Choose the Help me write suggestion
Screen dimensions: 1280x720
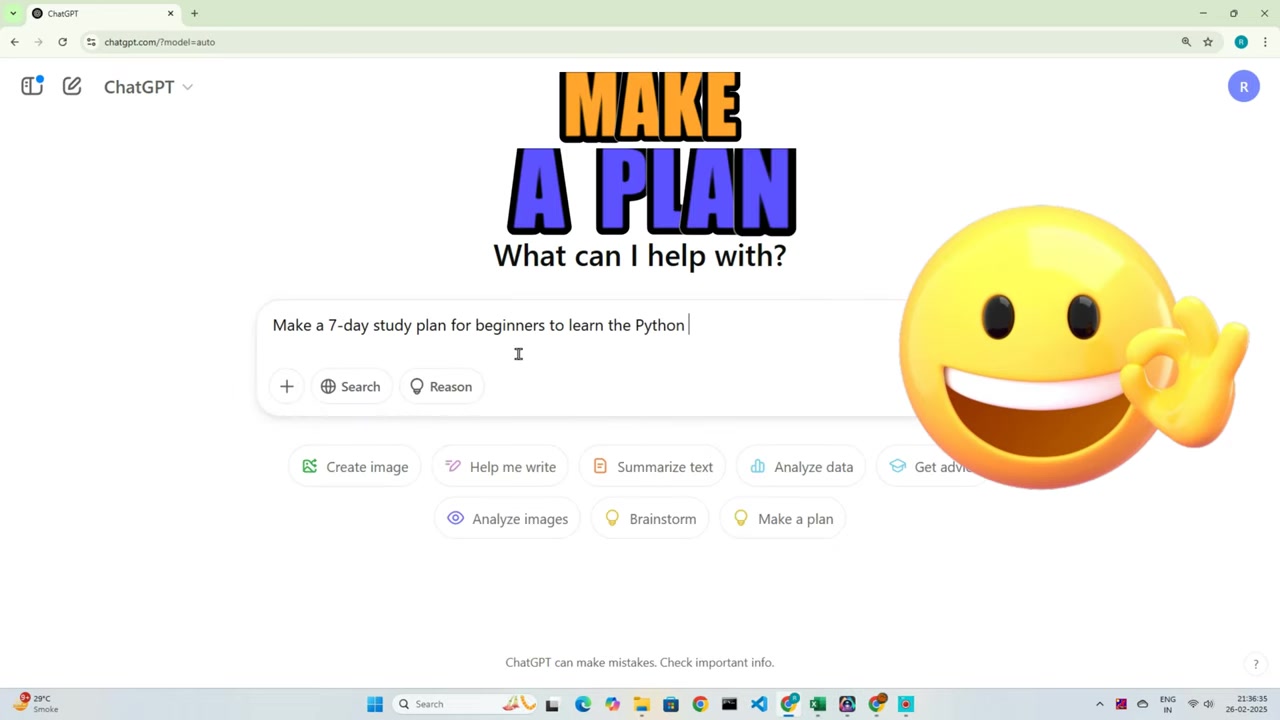point(500,467)
